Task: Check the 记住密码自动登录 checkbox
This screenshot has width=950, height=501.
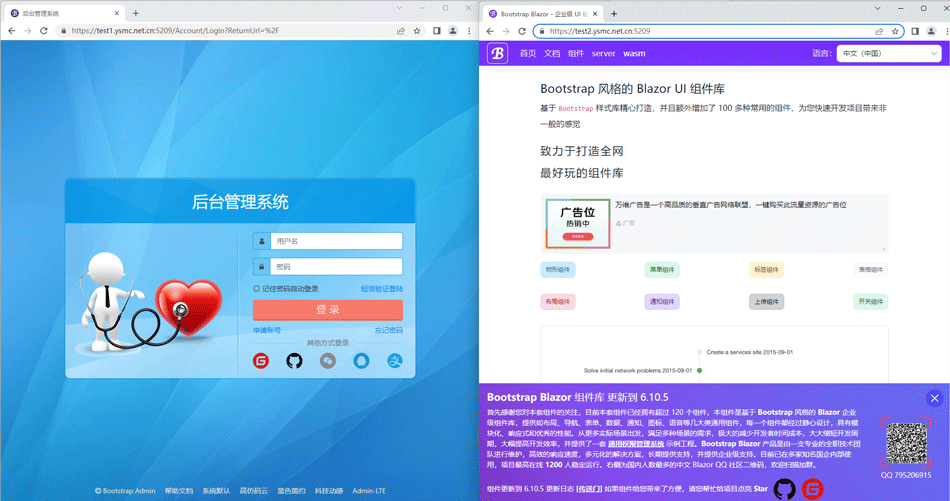Action: (x=256, y=289)
